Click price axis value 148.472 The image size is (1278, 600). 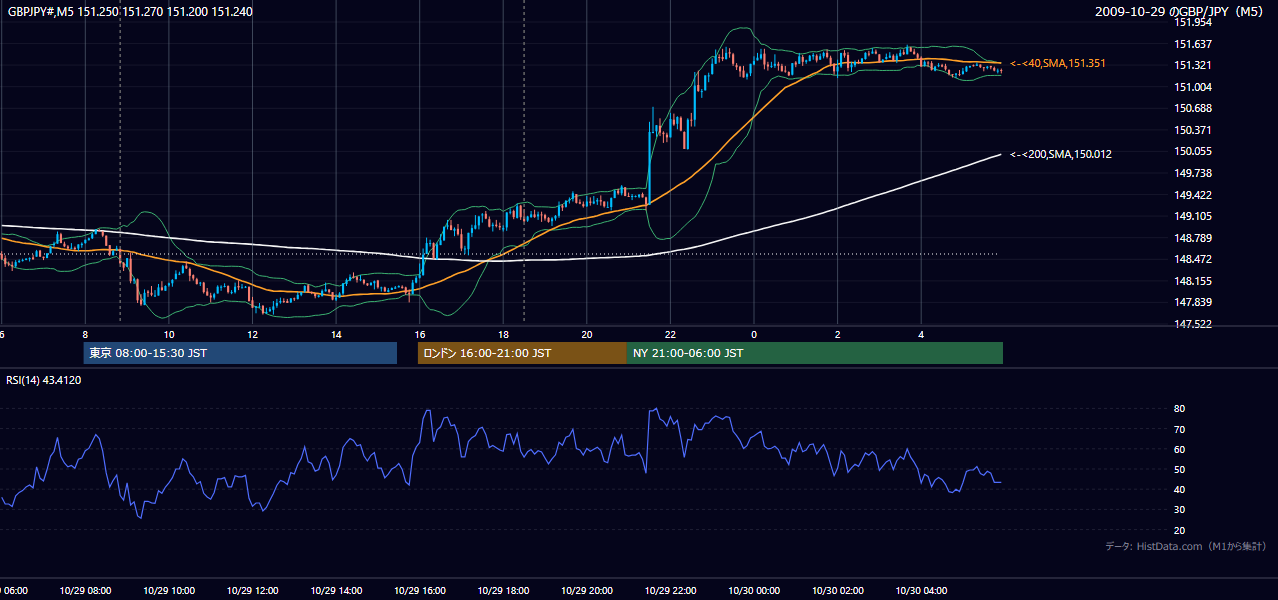(1194, 259)
